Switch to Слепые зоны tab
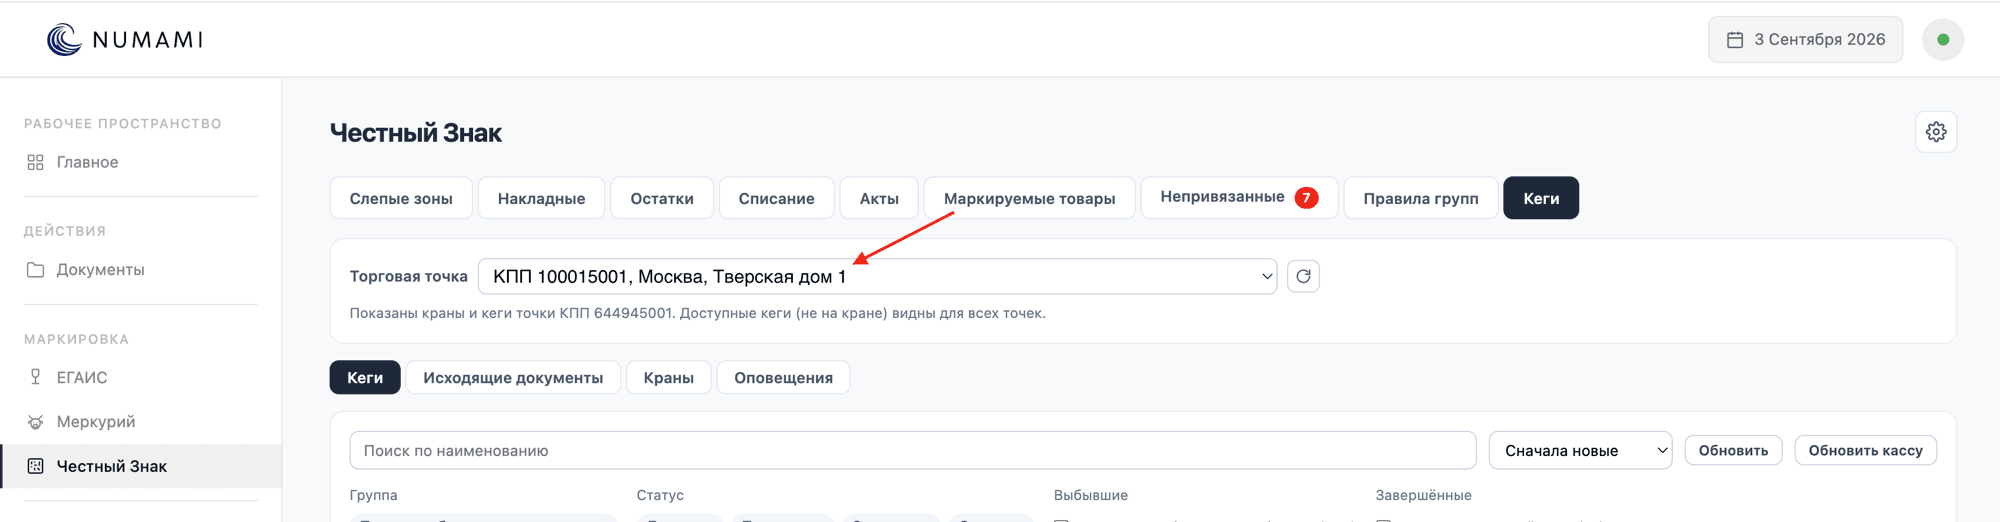The width and height of the screenshot is (2000, 522). (401, 198)
